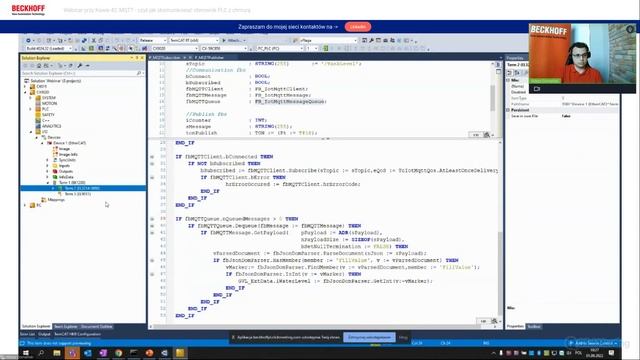Click the blue link icon in top toolbar
The width and height of the screenshot is (640, 360).
tap(84, 40)
